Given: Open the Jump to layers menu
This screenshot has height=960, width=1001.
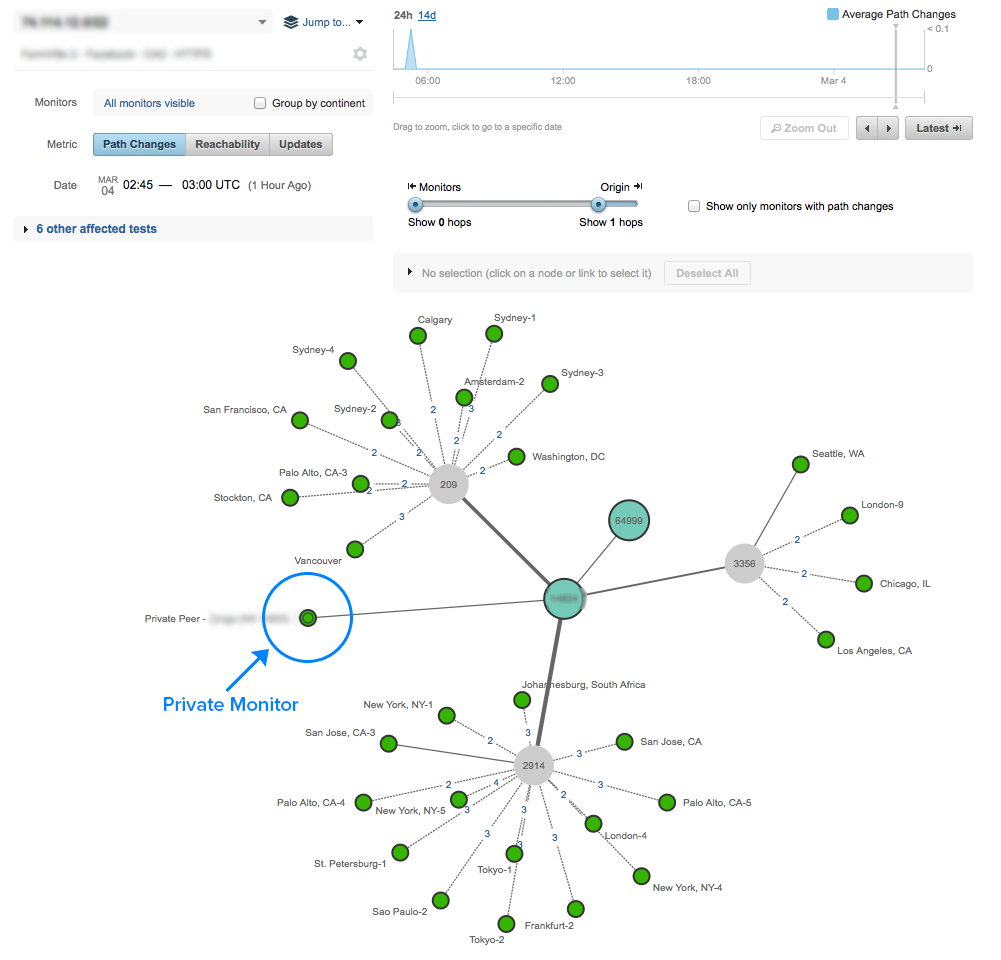Looking at the screenshot, I should (323, 22).
